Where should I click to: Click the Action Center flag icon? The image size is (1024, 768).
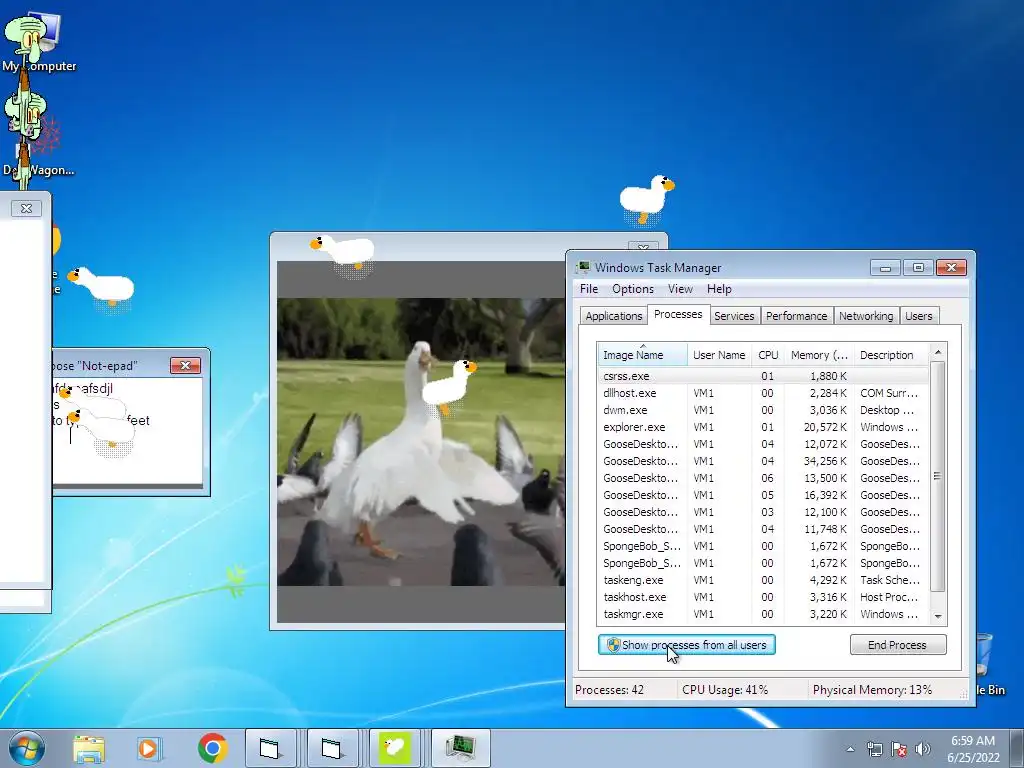899,749
